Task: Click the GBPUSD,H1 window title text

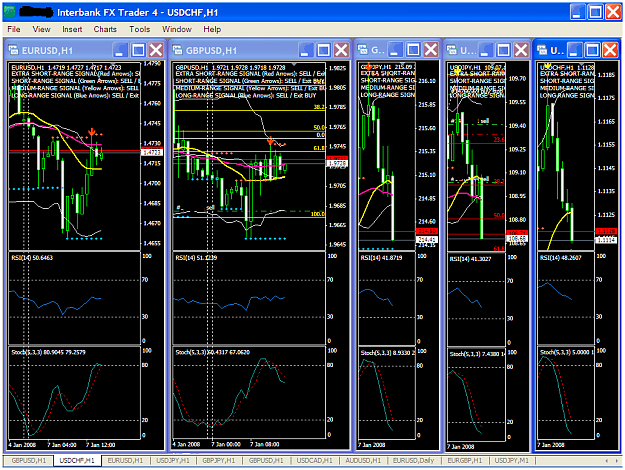Action: click(211, 51)
